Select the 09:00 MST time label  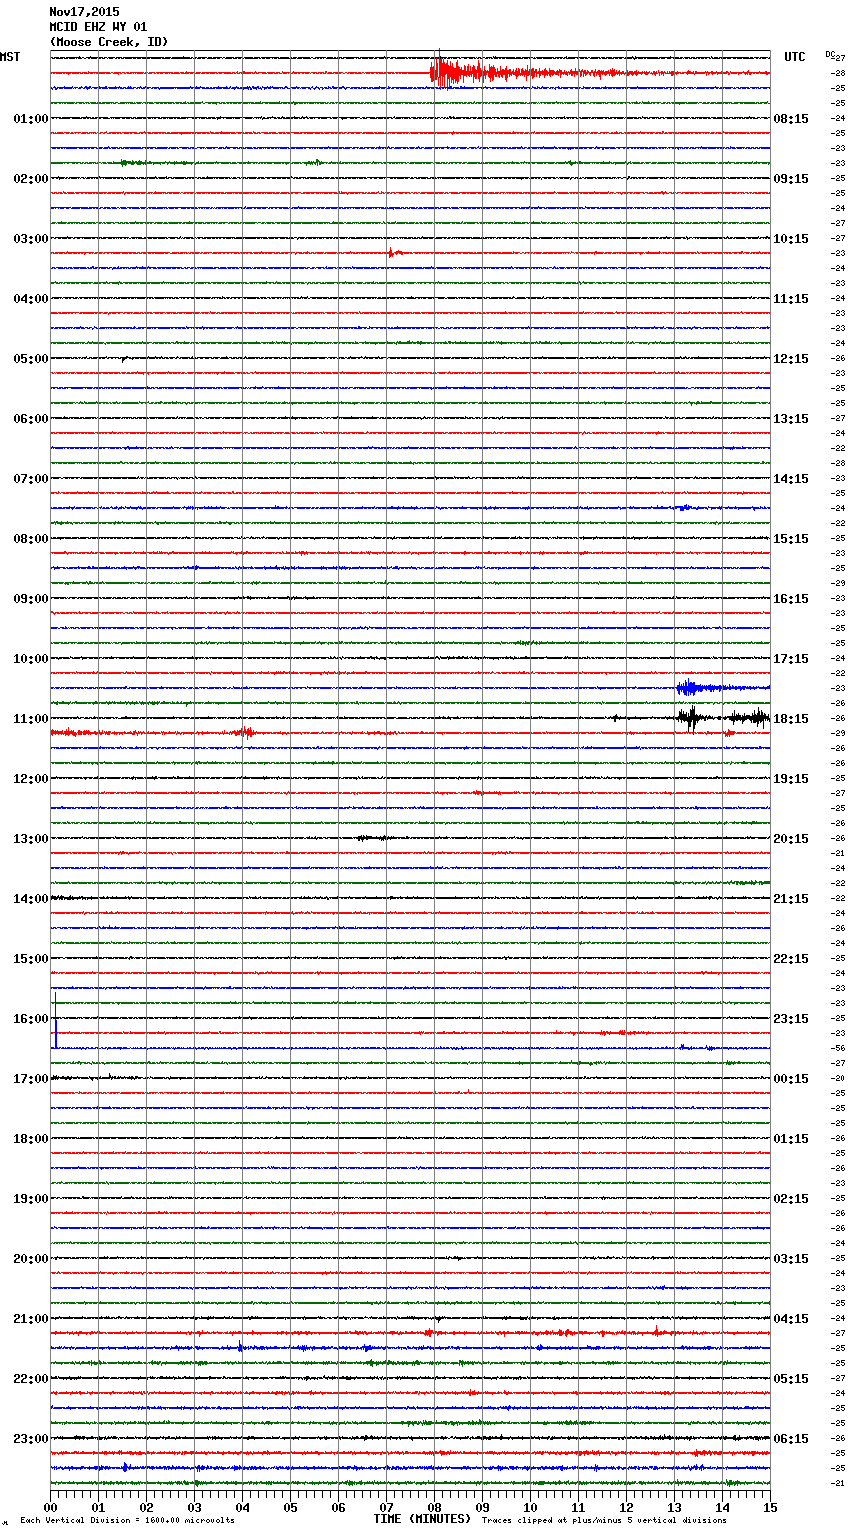(x=31, y=599)
